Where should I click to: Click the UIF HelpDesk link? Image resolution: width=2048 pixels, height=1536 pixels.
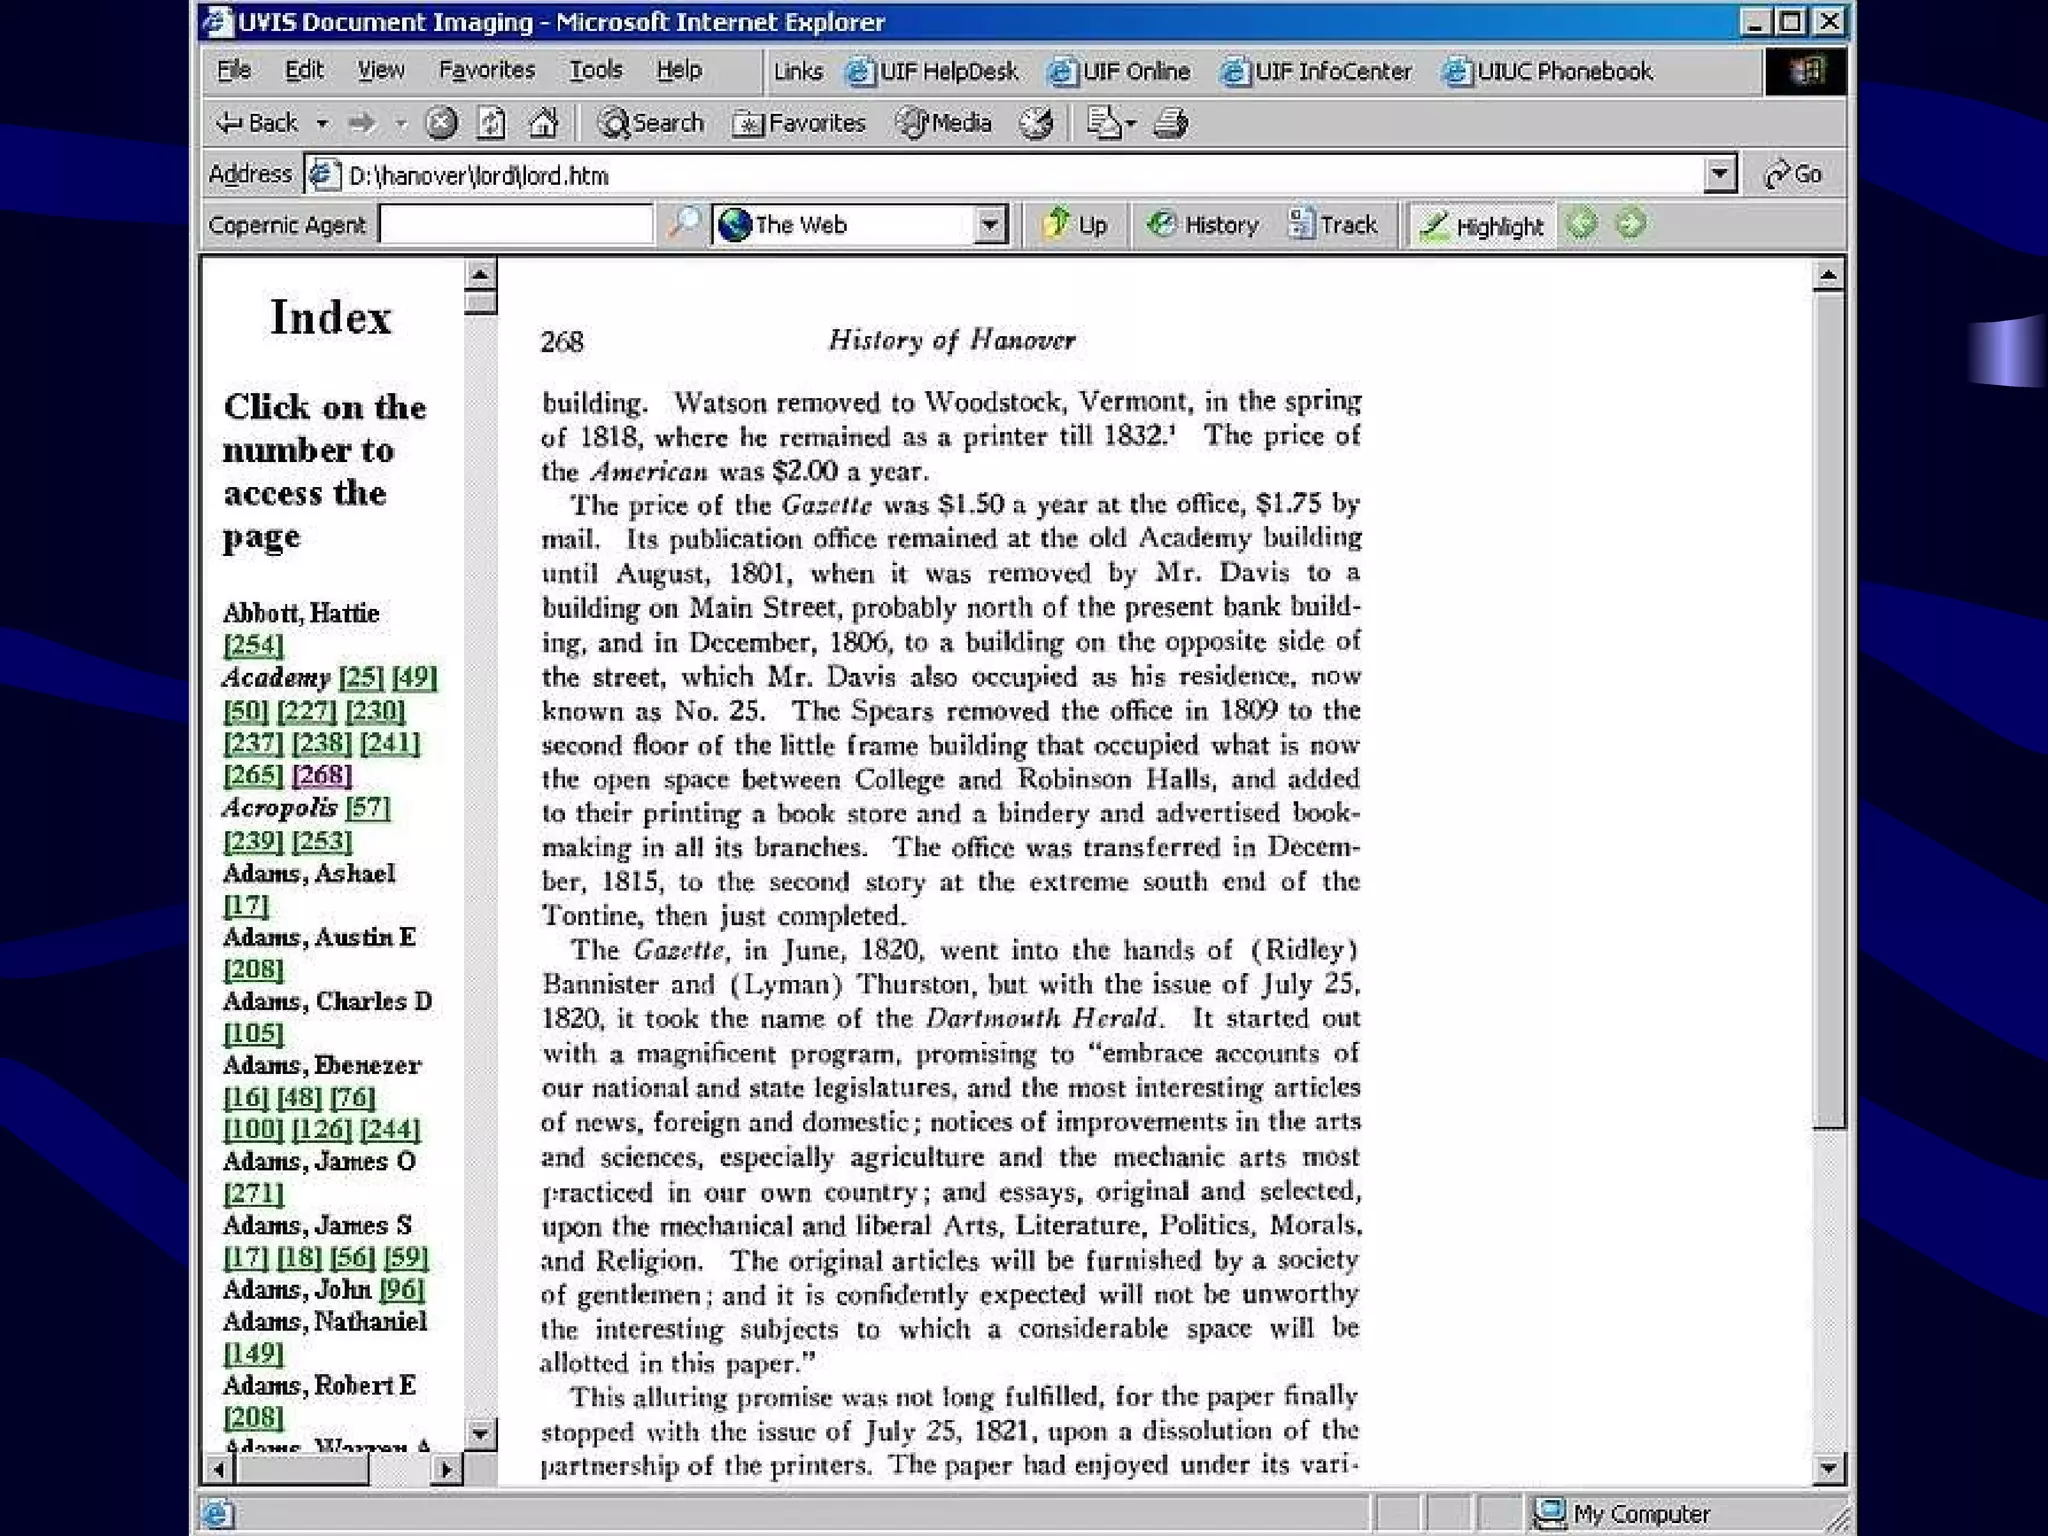(933, 71)
